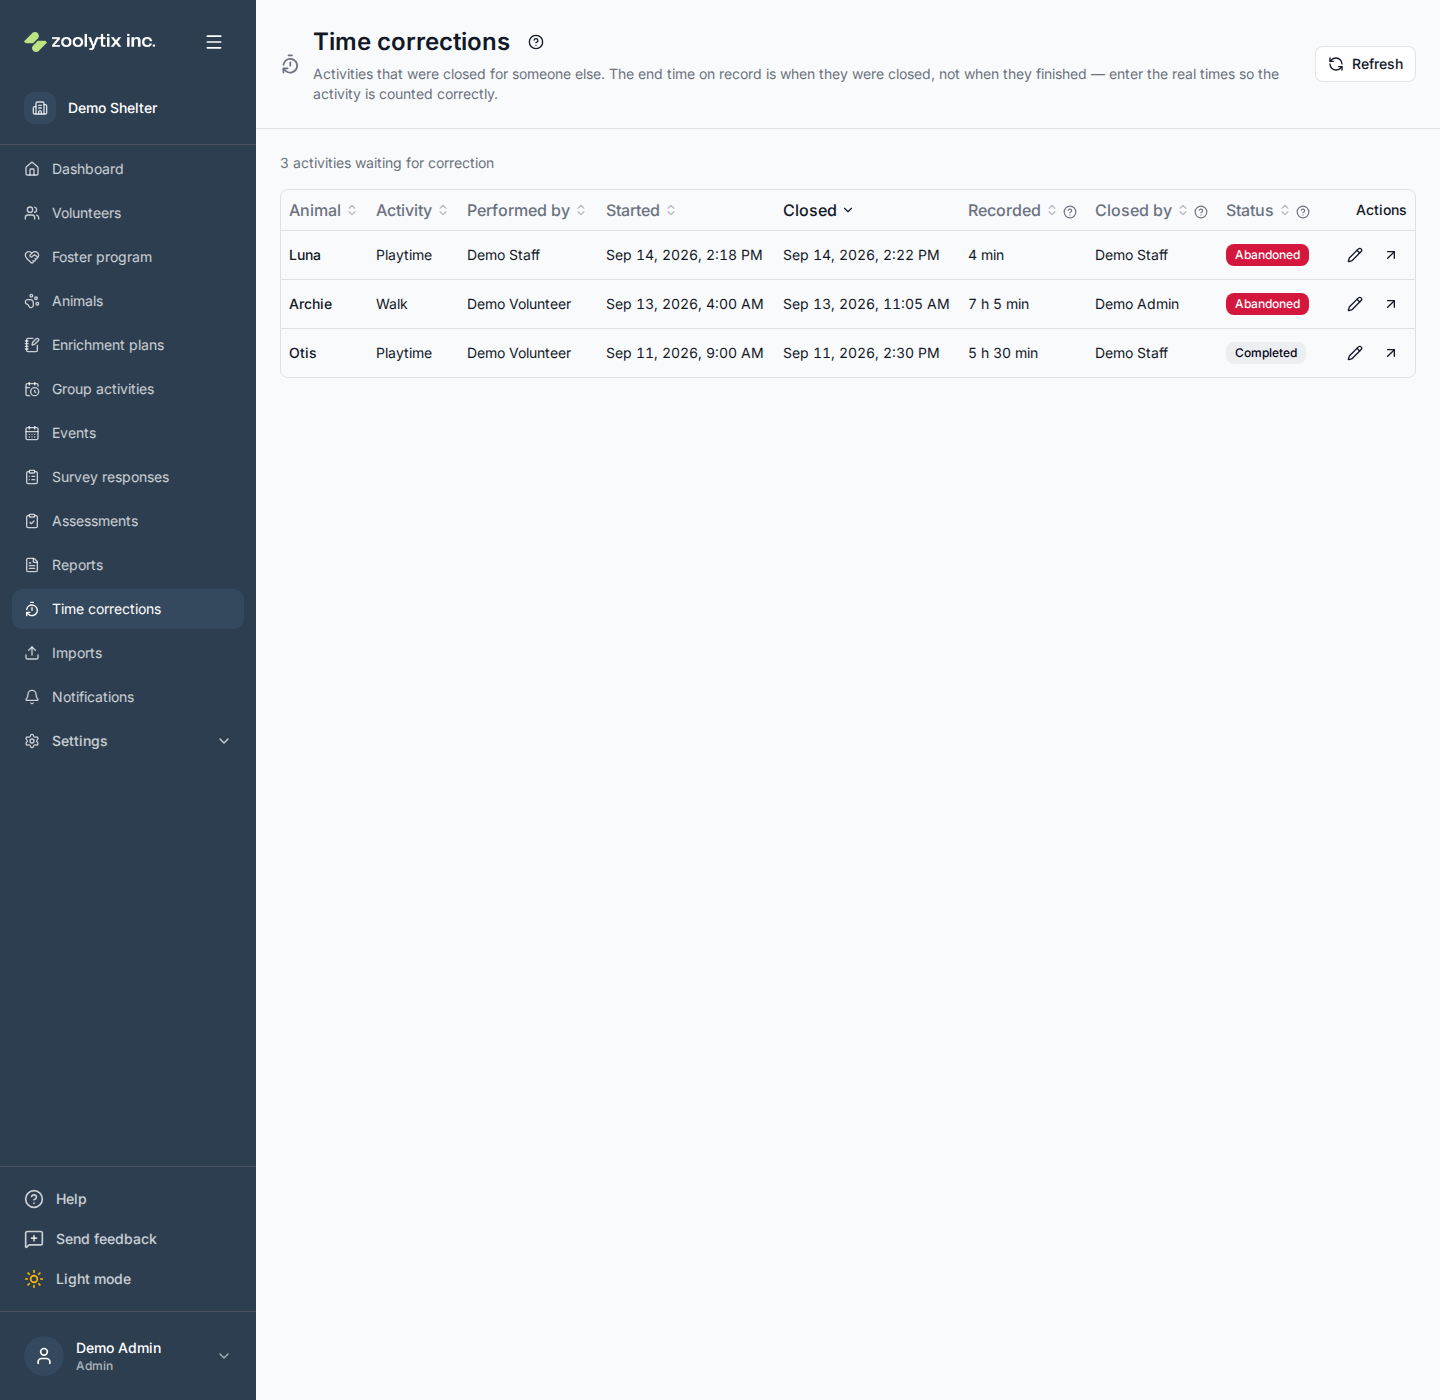Edit times for Luna's Playtime activity
1440x1400 pixels.
(x=1355, y=255)
